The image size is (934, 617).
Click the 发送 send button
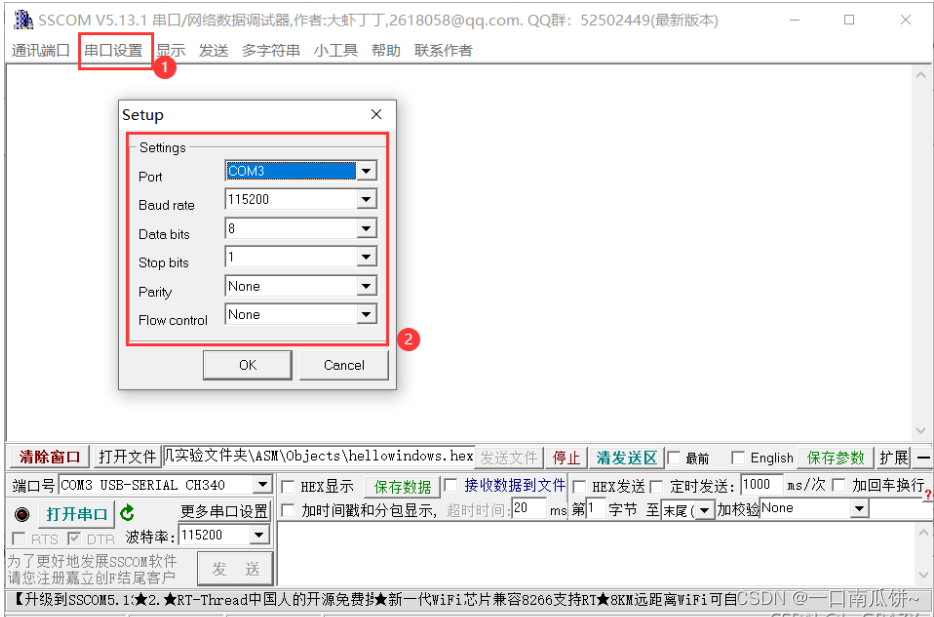coord(236,569)
